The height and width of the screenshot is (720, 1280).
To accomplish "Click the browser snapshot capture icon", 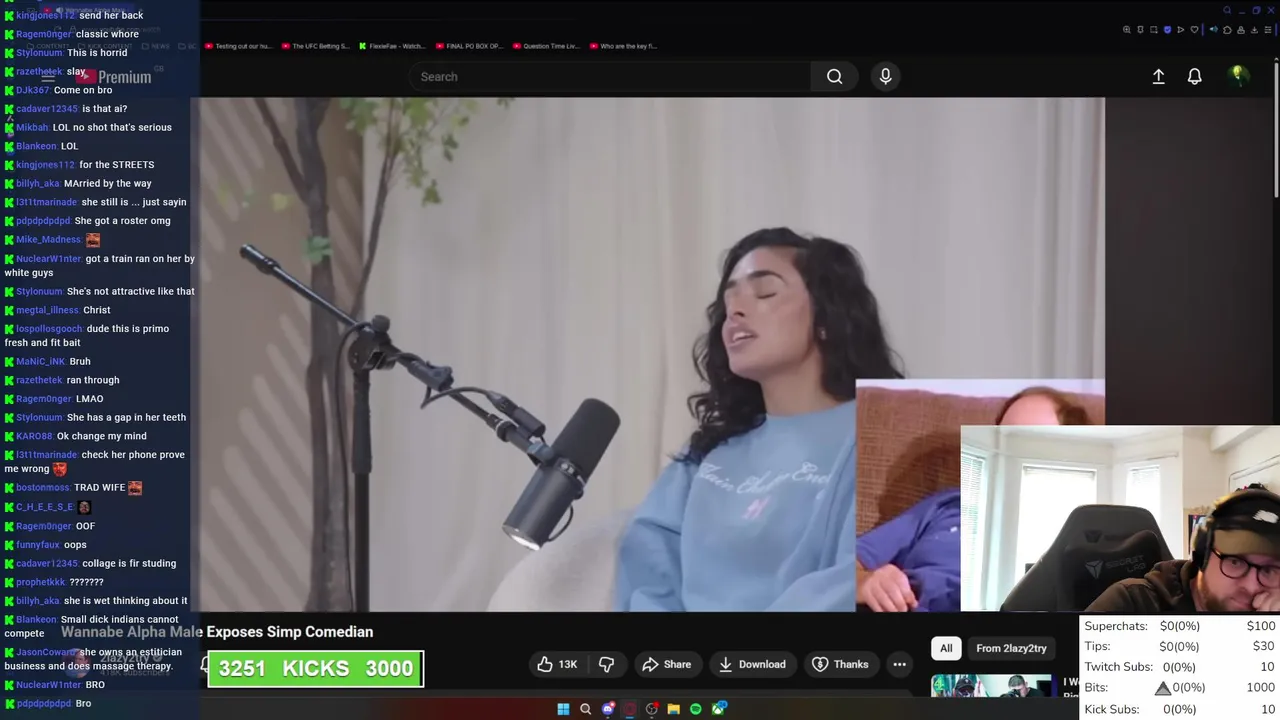I will (1153, 30).
